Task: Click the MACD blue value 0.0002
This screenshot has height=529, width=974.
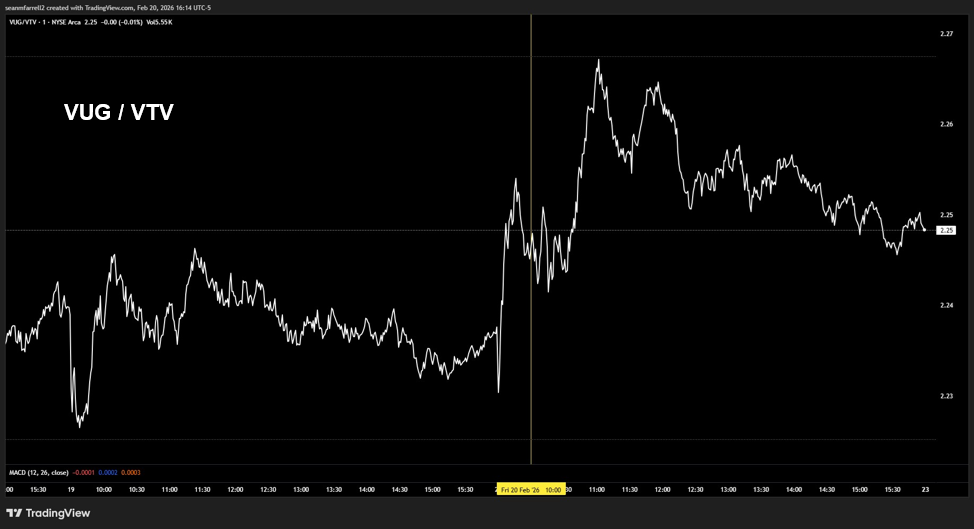Action: [x=110, y=472]
